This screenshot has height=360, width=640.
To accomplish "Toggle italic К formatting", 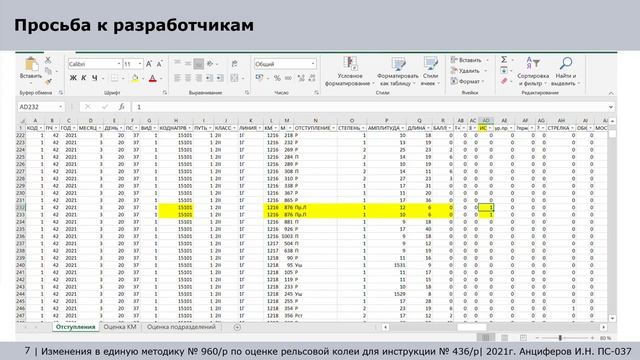I will pos(84,78).
